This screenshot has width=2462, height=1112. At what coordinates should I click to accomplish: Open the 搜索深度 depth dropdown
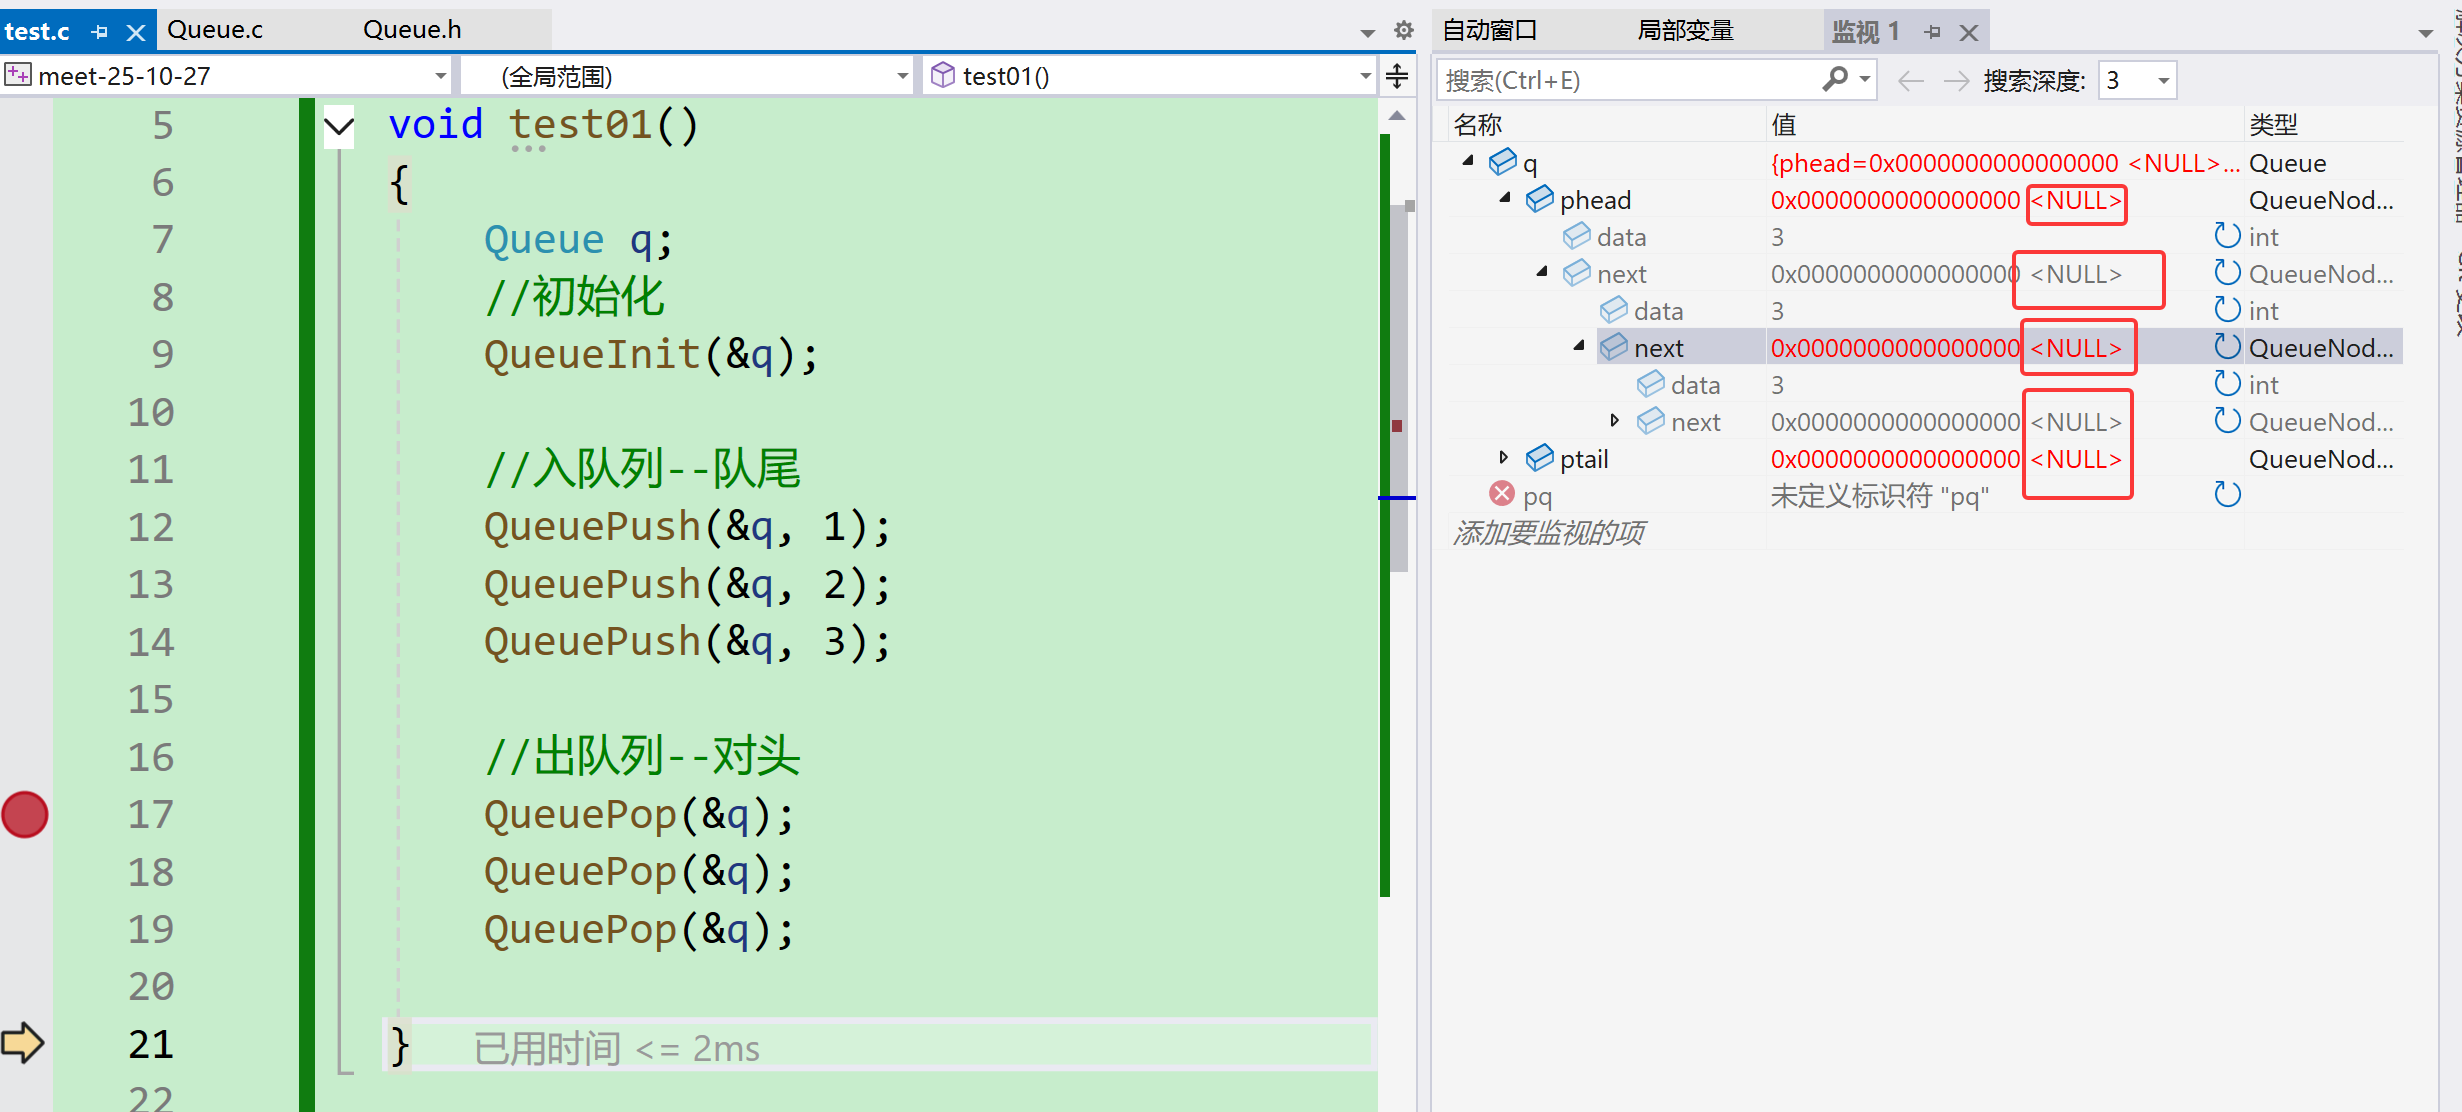click(2163, 80)
